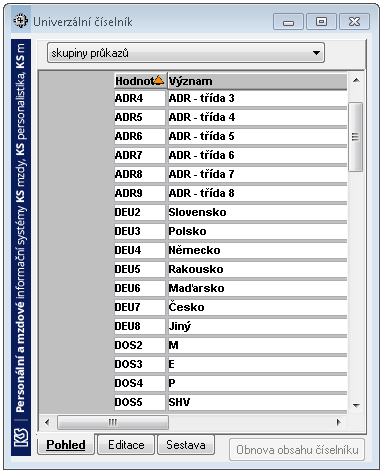Click the cell ADR - třída 3
Image resolution: width=381 pixels, height=472 pixels.
tap(257, 98)
